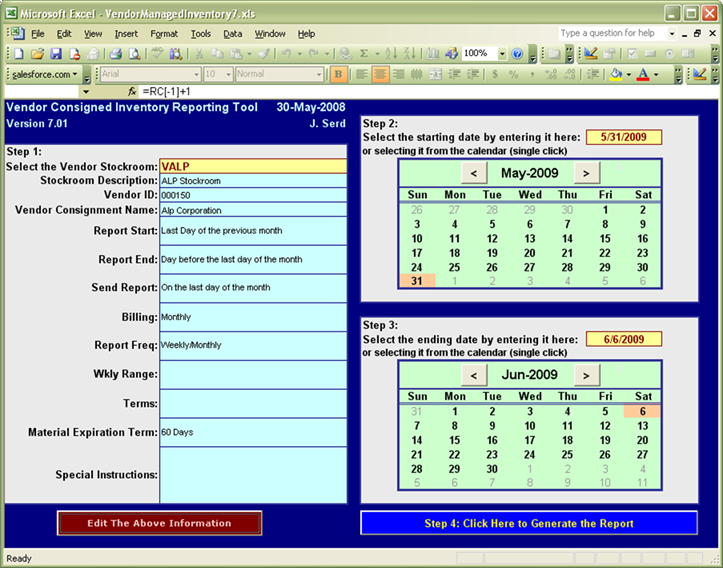723x568 pixels.
Task: Open the Chart Wizard icon
Action: pos(433,54)
